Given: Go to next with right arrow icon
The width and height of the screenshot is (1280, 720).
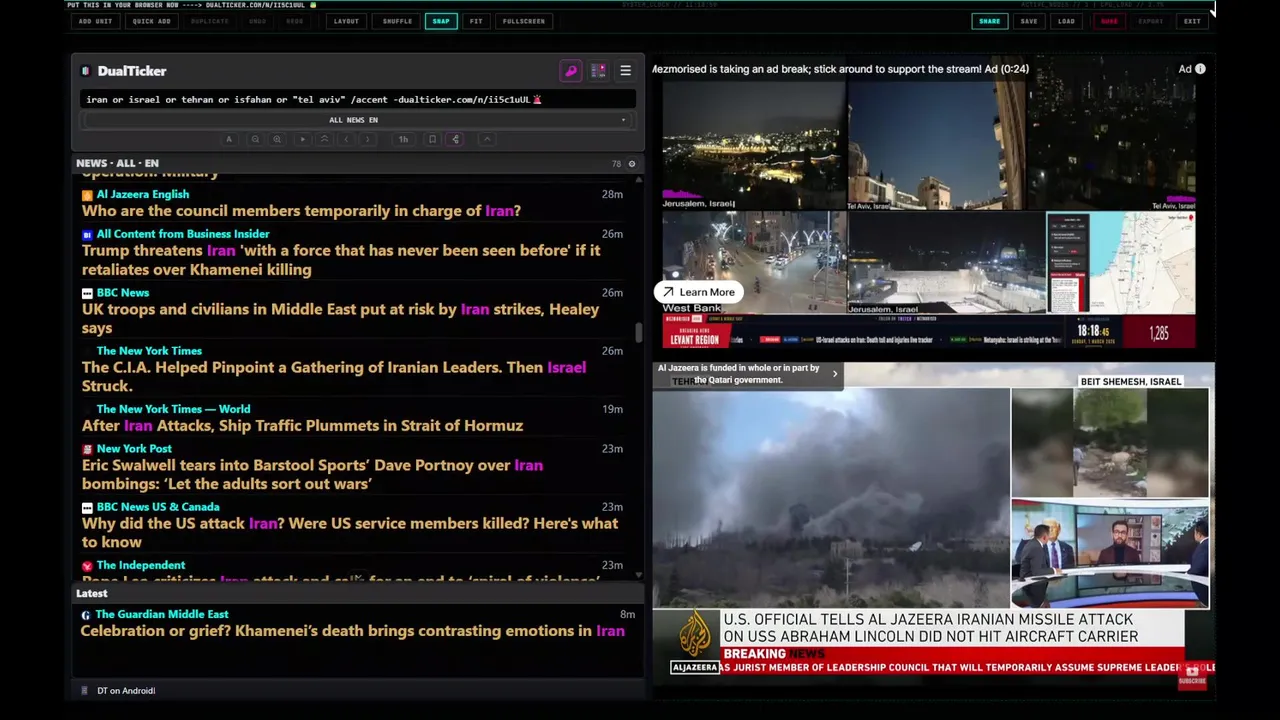Looking at the screenshot, I should point(368,139).
